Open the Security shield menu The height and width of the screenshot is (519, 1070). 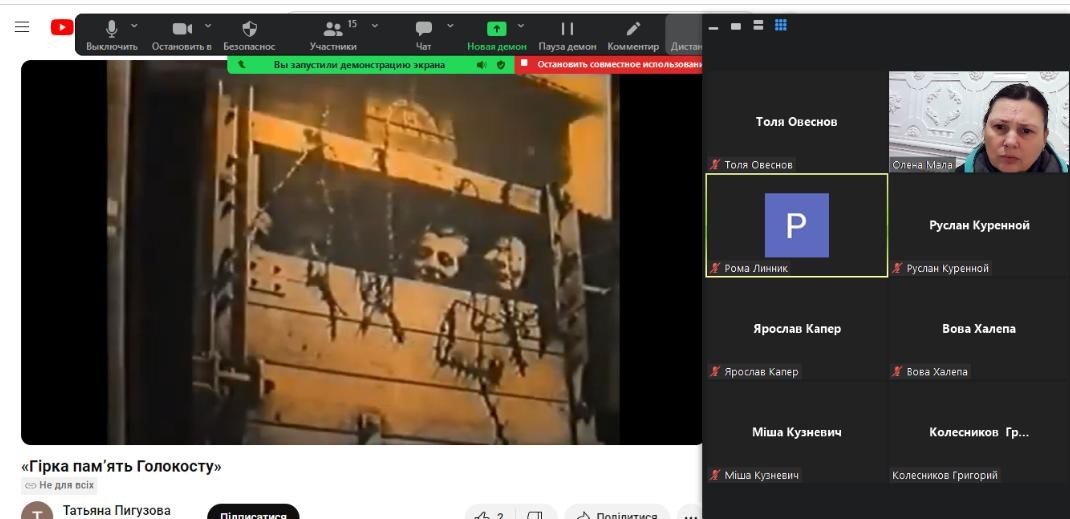click(x=250, y=29)
